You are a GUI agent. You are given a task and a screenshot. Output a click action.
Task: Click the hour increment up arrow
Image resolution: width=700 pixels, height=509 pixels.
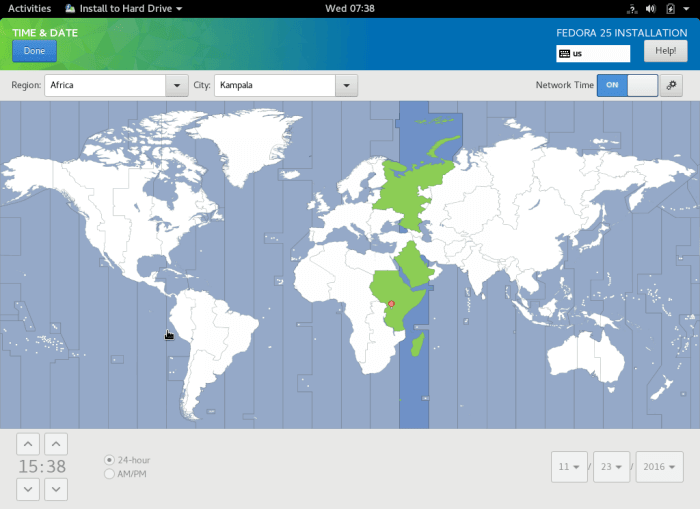click(28, 443)
